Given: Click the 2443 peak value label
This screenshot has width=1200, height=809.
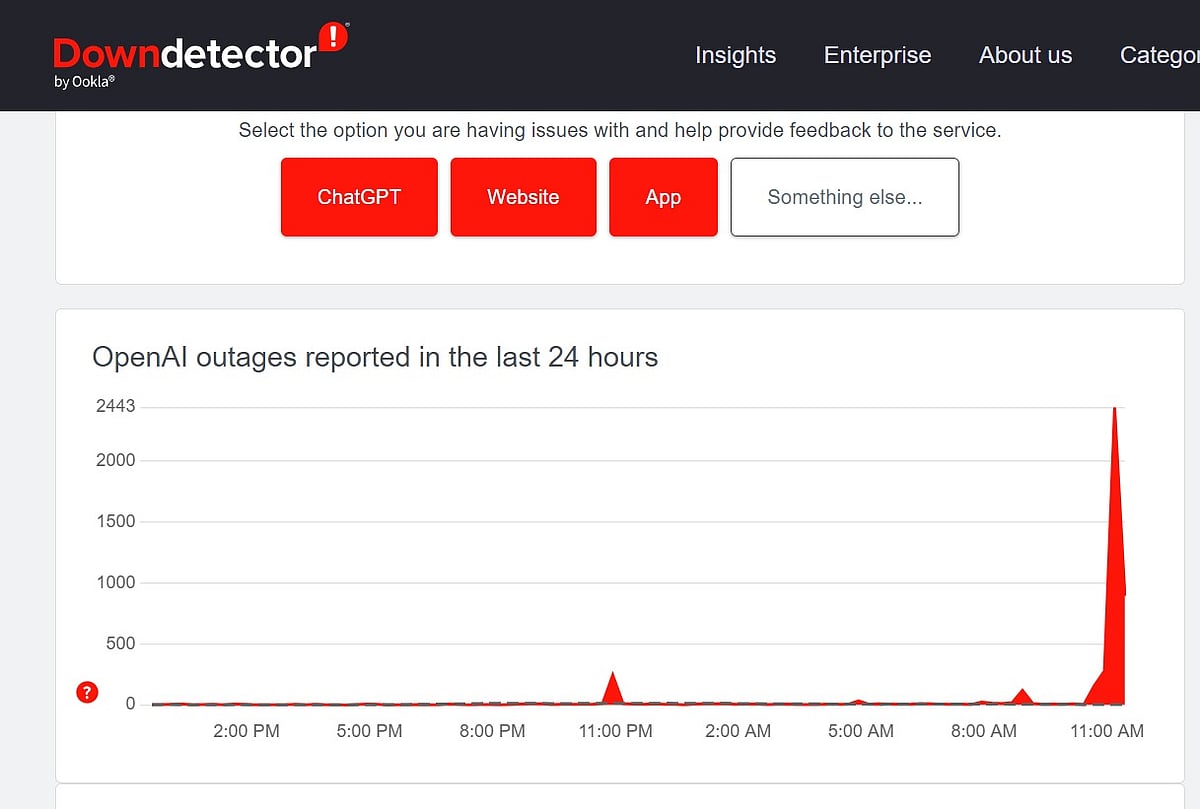Looking at the screenshot, I should [115, 407].
